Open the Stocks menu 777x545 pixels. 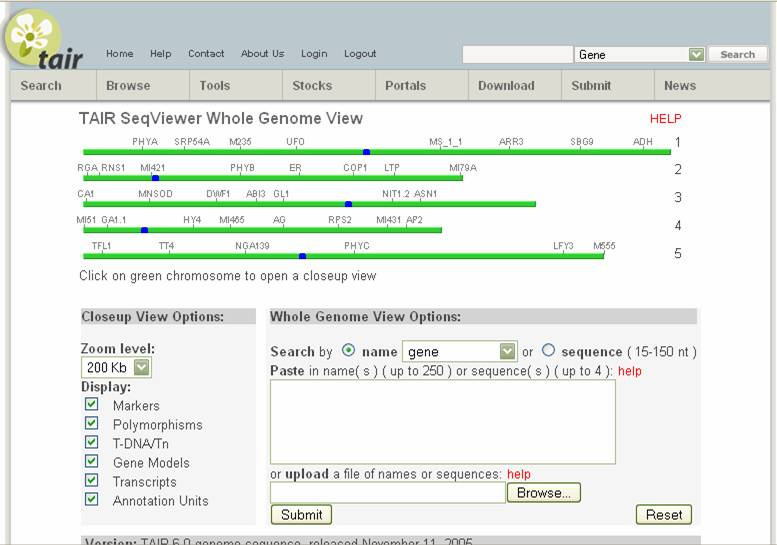pos(312,86)
